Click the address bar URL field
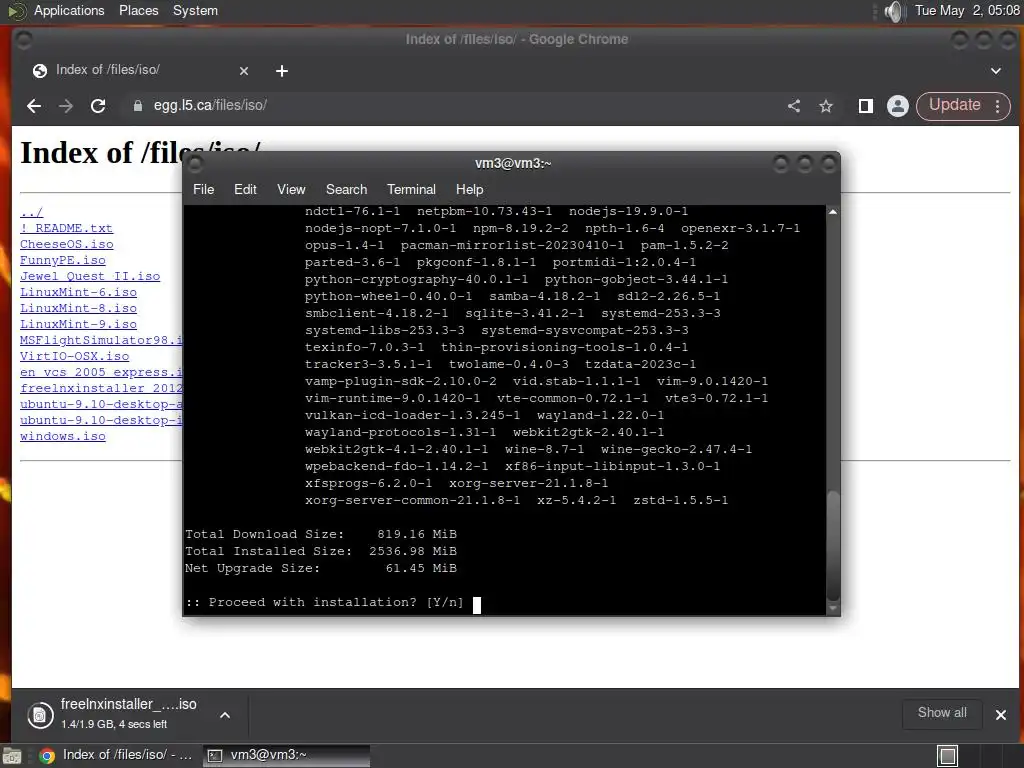This screenshot has height=768, width=1024. 451,106
